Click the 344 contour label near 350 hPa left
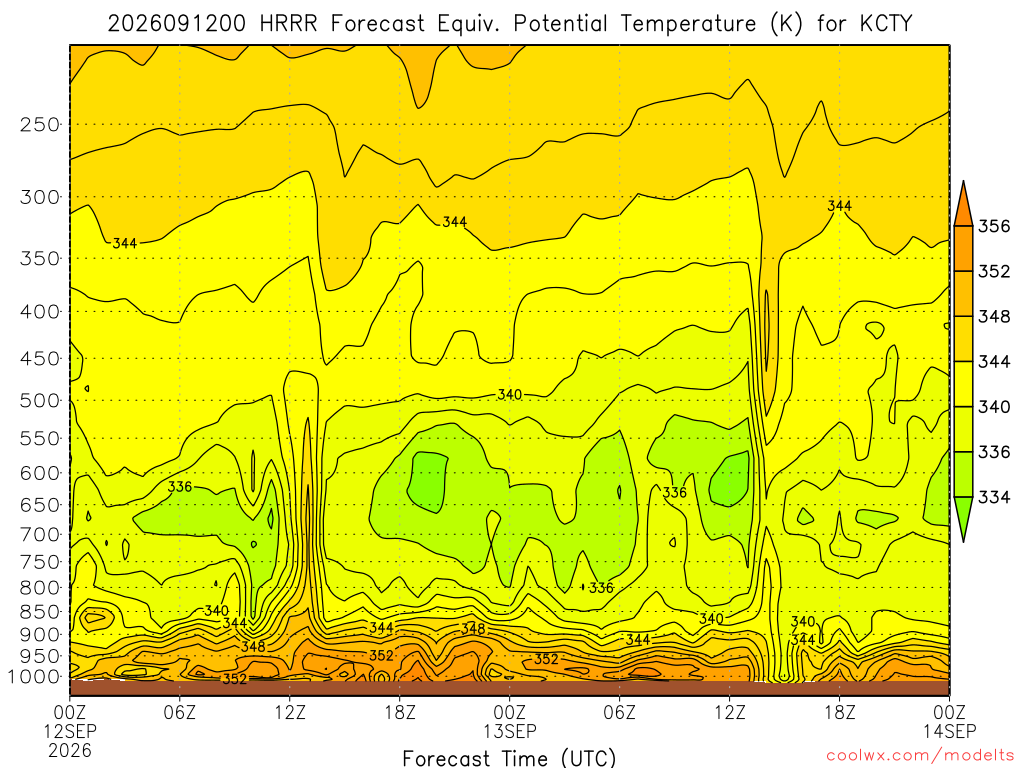 (x=125, y=244)
